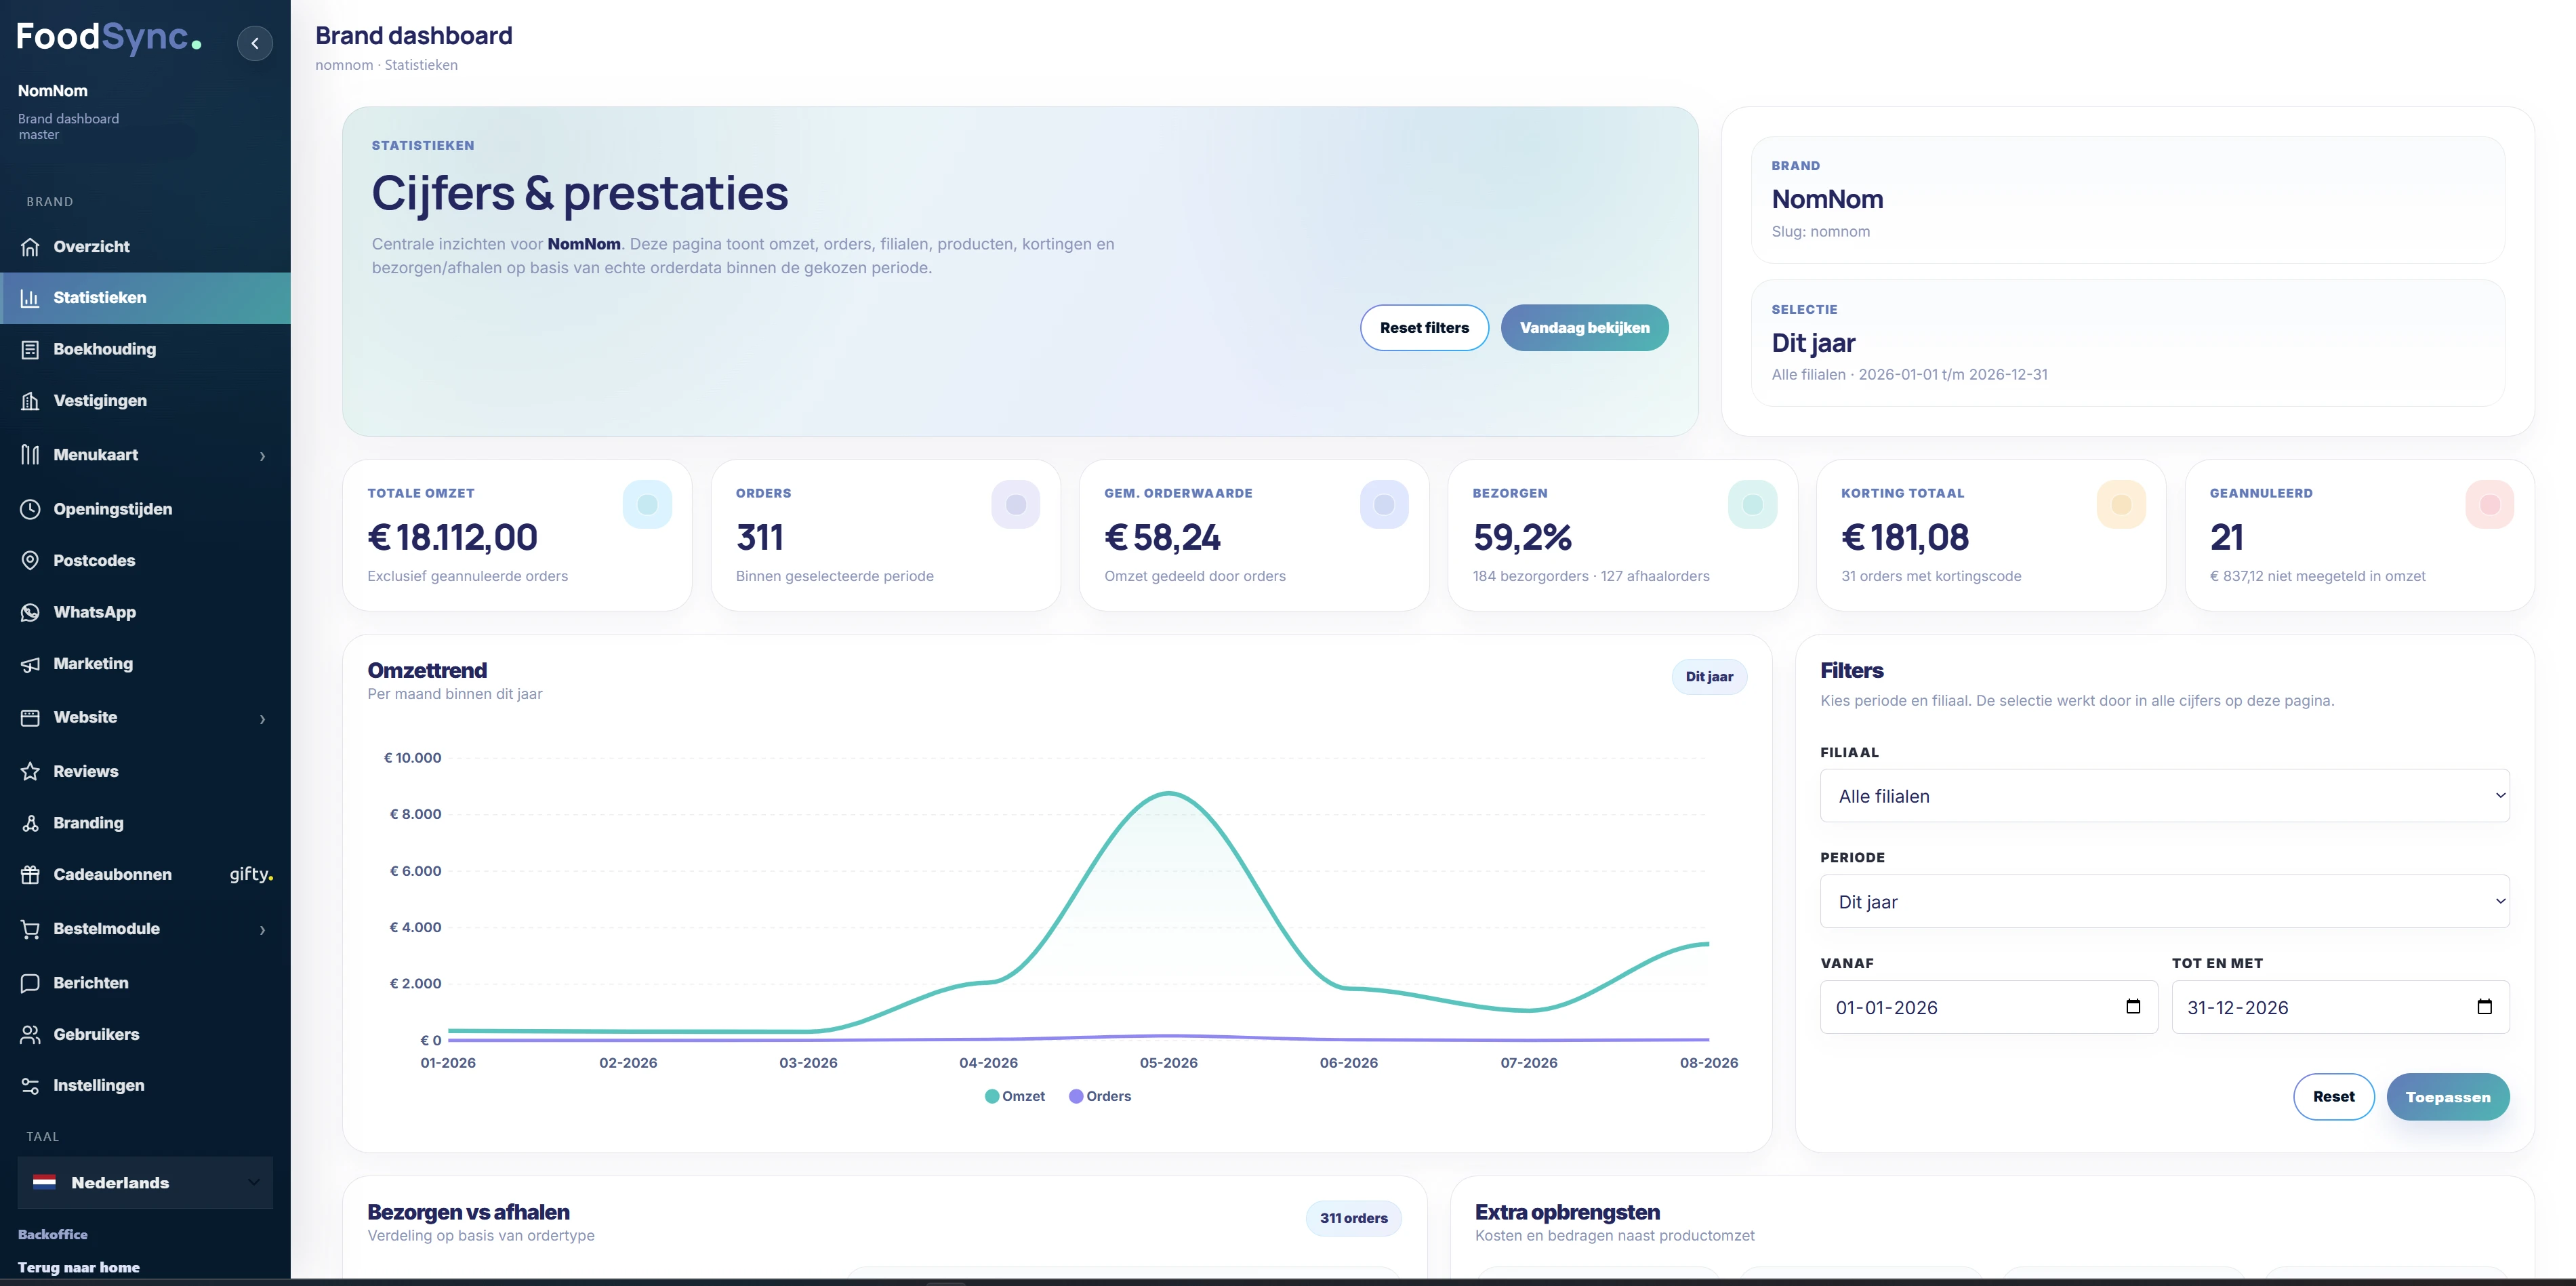Expand the Bestelmodule submenu chevron
Viewport: 2576px width, 1286px height.
tap(263, 930)
